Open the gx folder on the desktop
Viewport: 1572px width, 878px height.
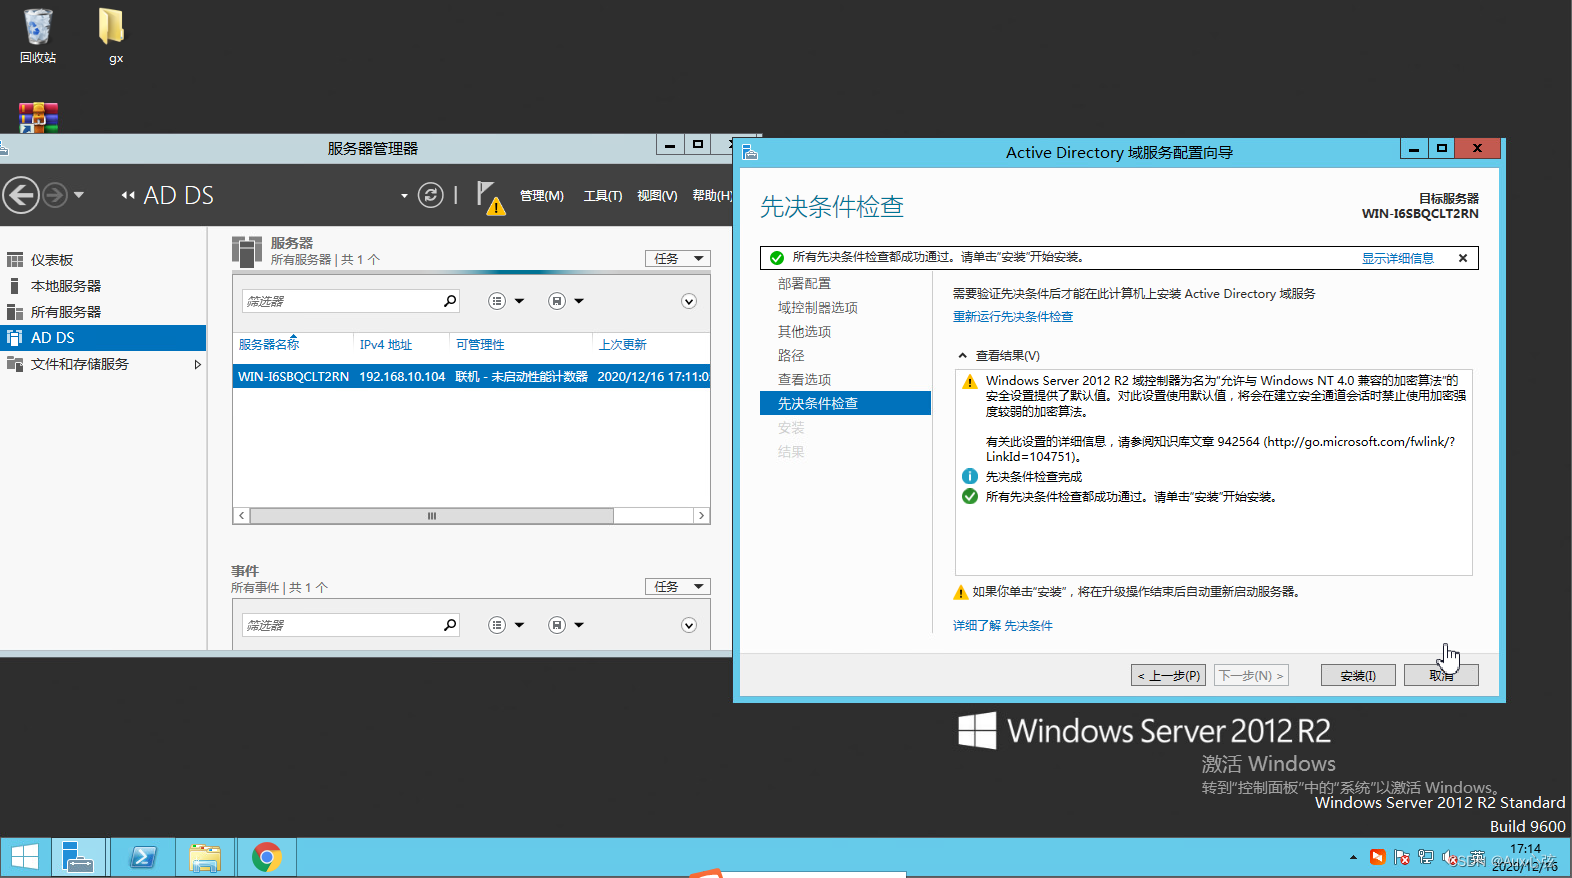click(113, 36)
